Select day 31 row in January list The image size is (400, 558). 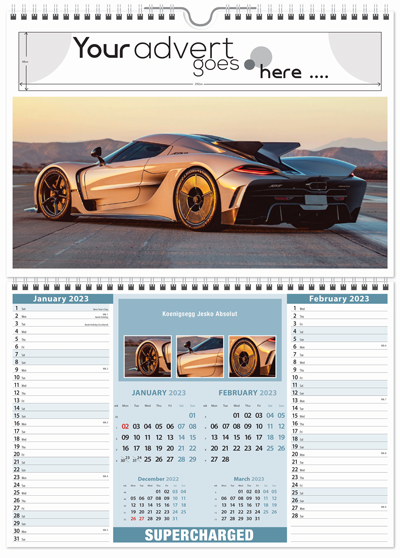tap(61, 539)
